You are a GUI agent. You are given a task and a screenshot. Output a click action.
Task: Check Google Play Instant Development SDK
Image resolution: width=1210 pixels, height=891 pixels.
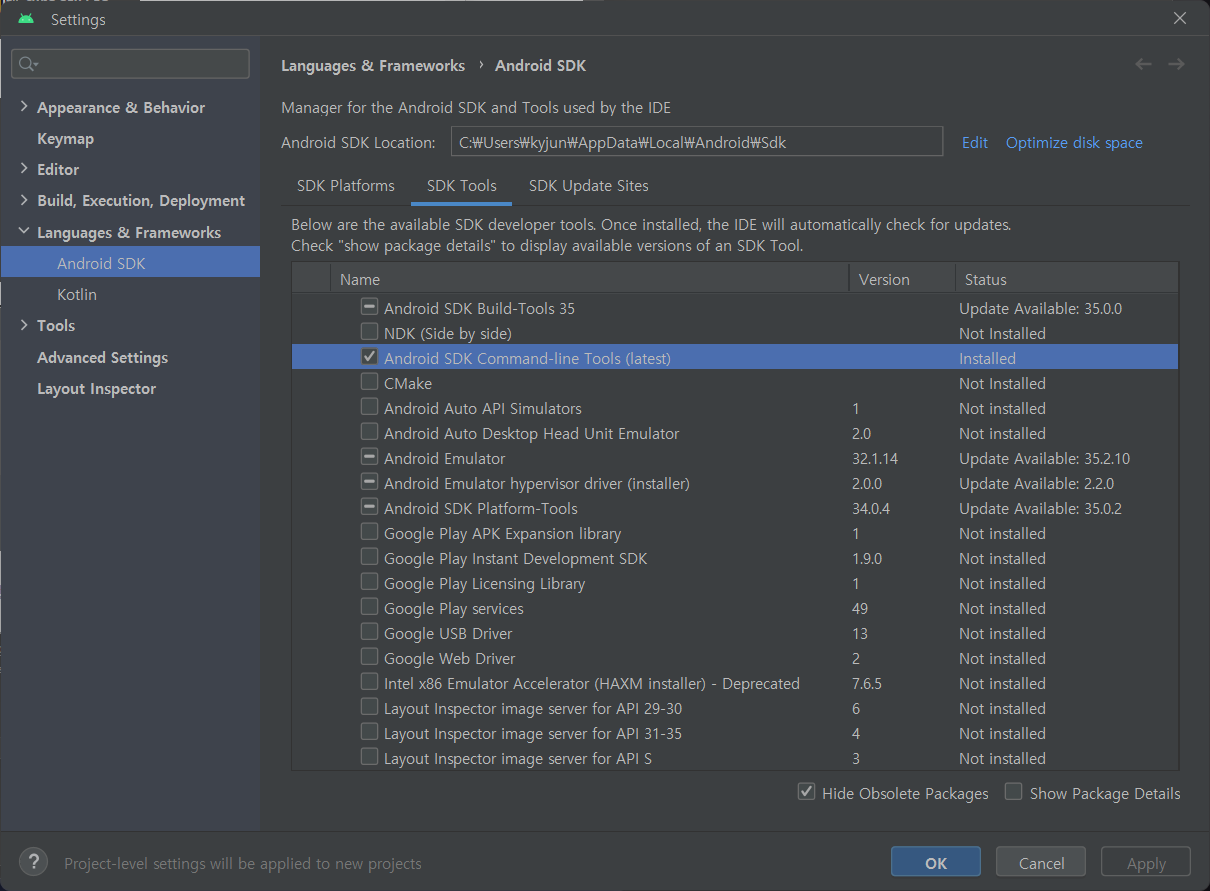point(369,557)
